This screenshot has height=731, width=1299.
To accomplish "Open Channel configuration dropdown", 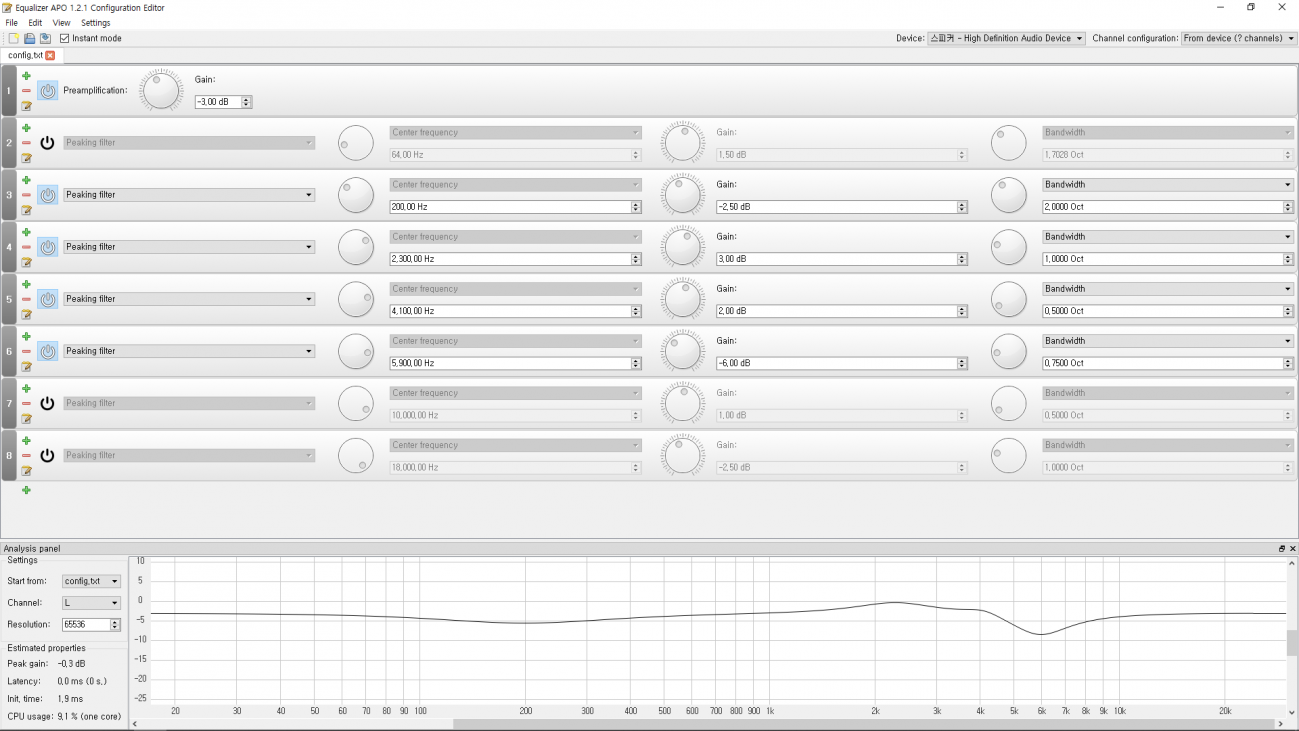I will [1238, 38].
